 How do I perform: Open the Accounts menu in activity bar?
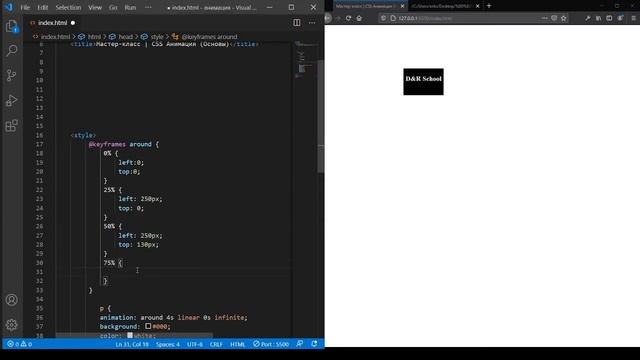click(x=12, y=300)
